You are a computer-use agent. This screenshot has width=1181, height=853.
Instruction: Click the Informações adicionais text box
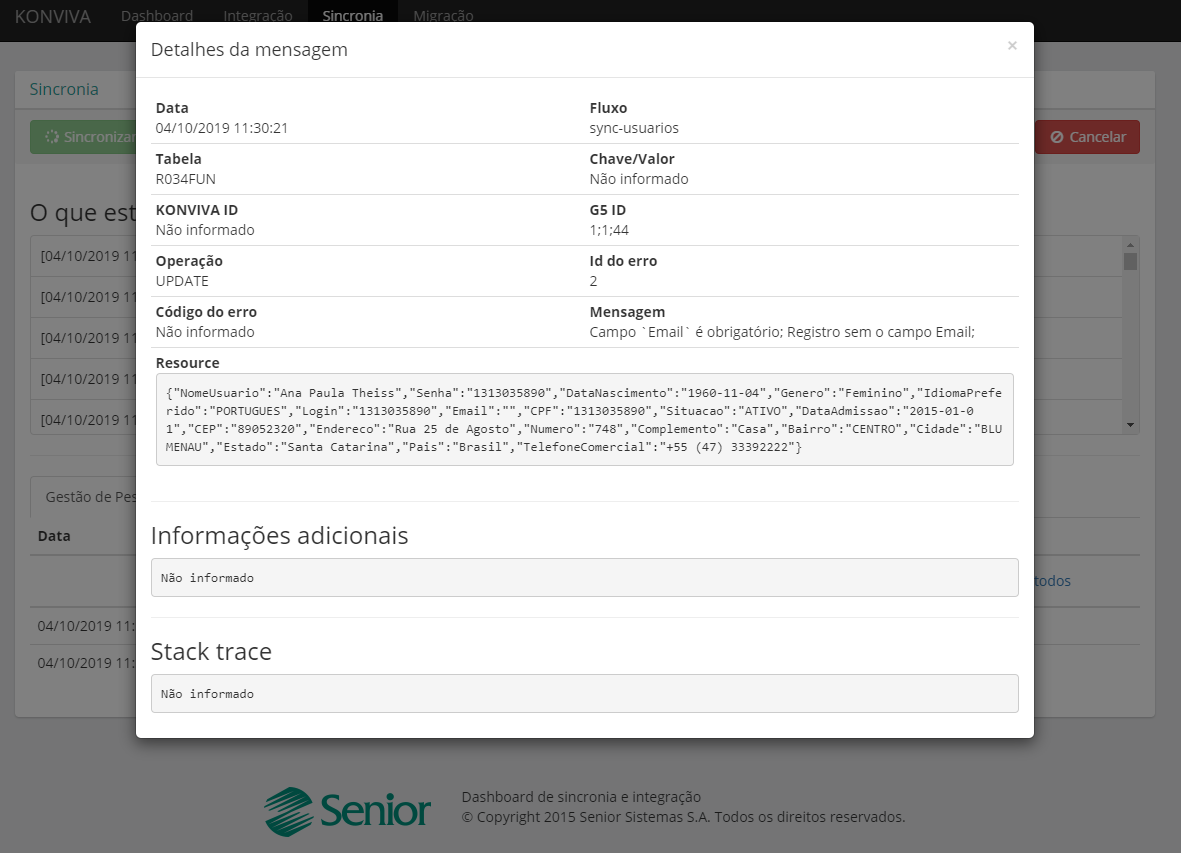point(584,578)
